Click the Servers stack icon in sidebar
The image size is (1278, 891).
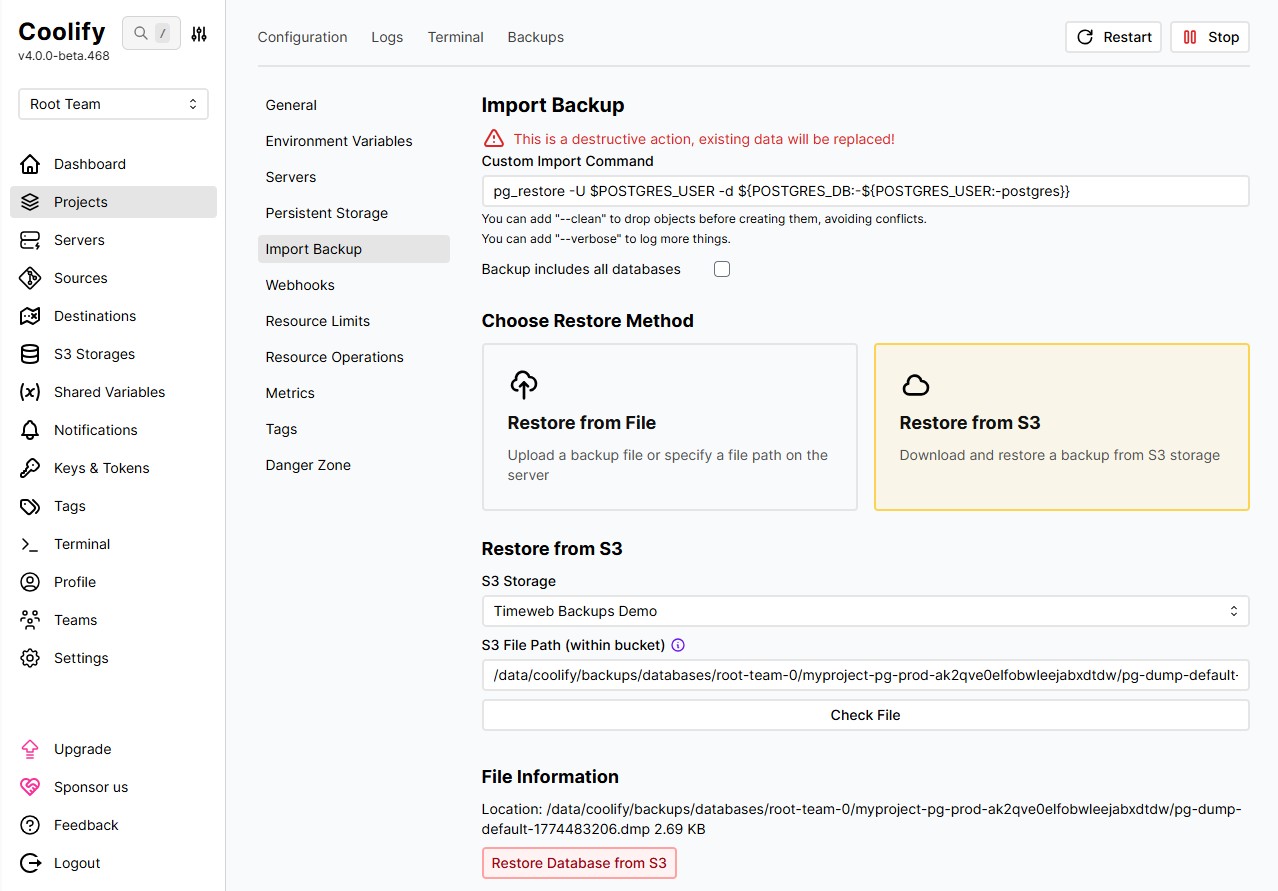[x=30, y=240]
